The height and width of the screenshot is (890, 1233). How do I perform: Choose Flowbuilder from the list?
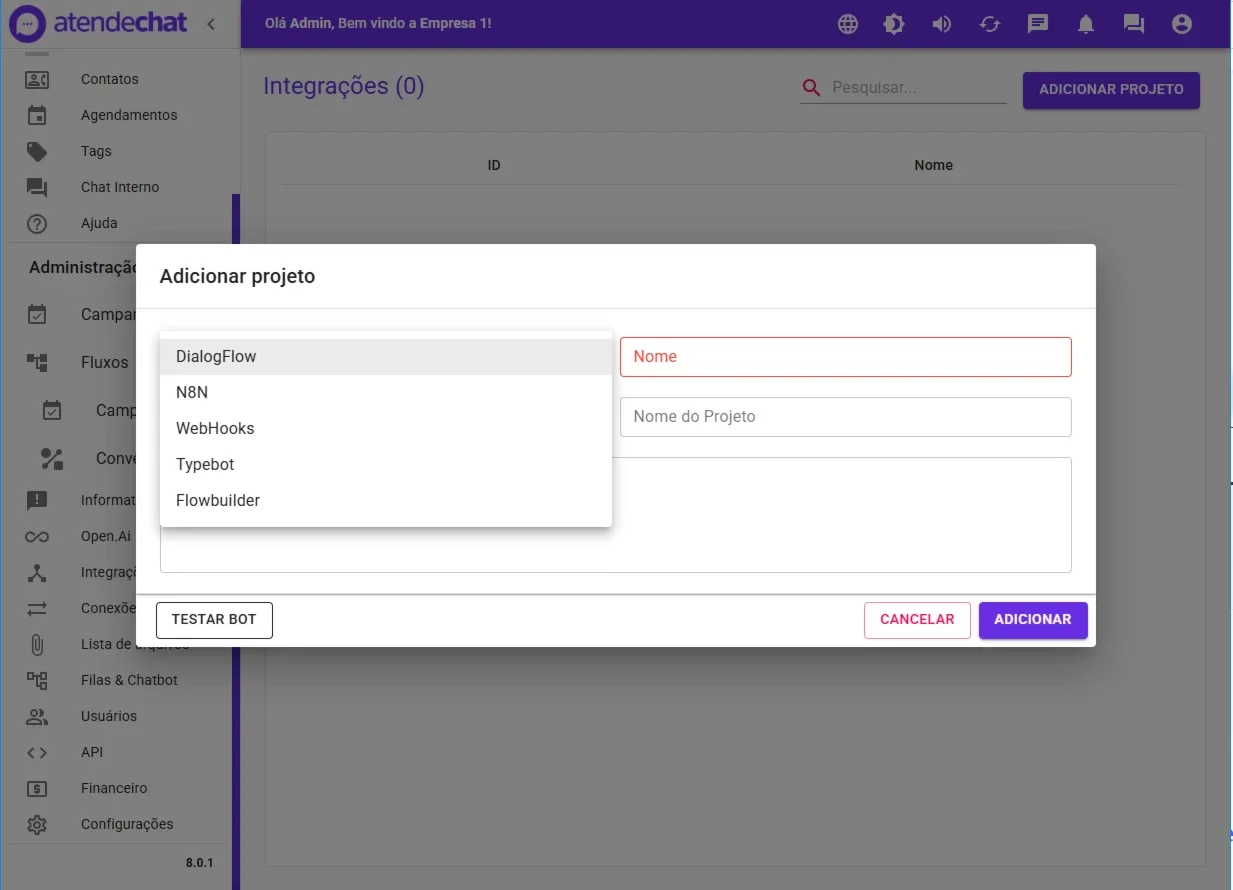click(x=386, y=501)
